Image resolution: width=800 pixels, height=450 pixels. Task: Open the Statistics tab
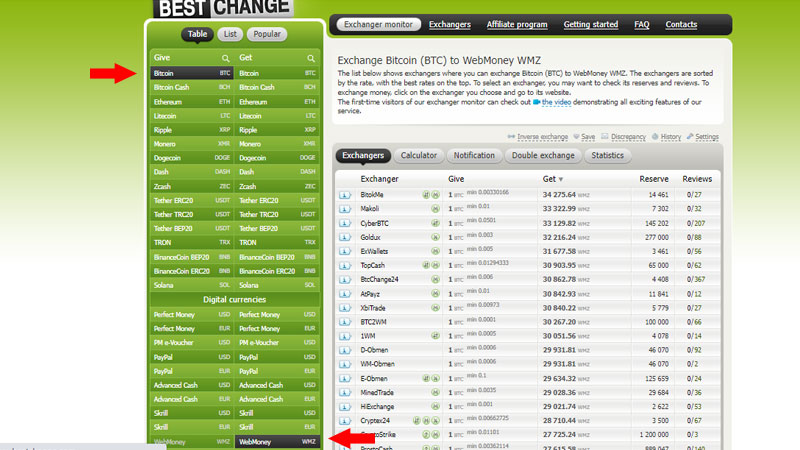point(607,156)
